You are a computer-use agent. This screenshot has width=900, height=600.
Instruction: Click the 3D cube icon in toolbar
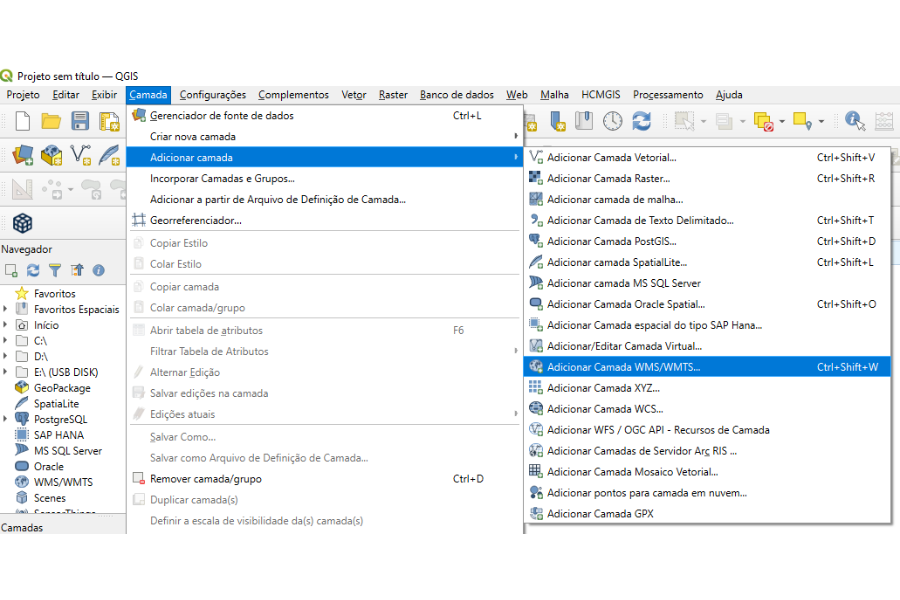[x=22, y=222]
